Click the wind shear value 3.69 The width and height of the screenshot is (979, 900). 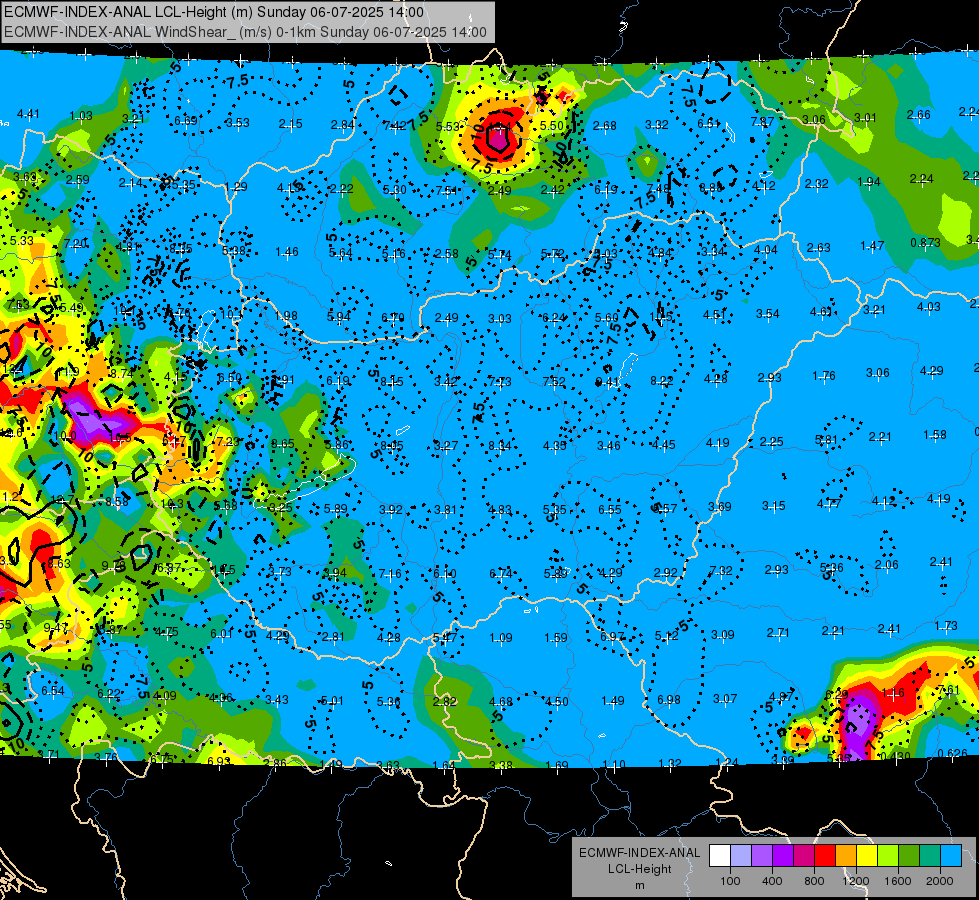pyautogui.click(x=719, y=507)
